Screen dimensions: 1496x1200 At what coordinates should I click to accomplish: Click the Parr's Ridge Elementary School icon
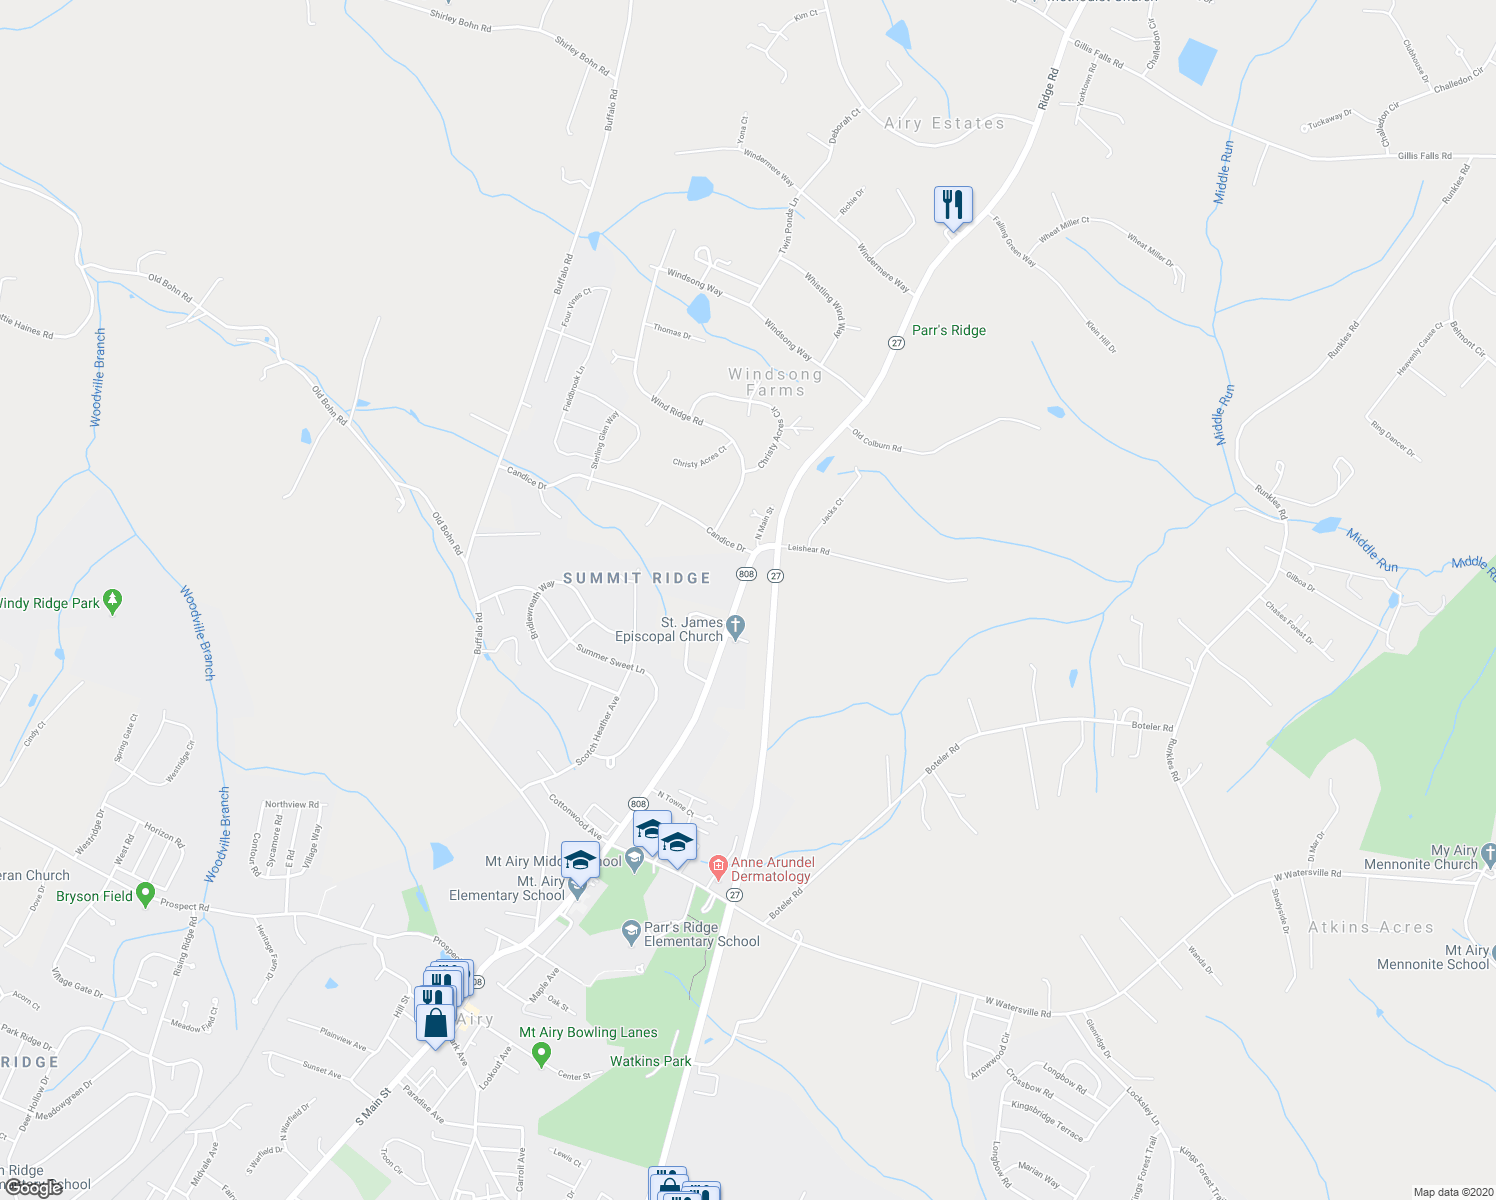[x=631, y=932]
